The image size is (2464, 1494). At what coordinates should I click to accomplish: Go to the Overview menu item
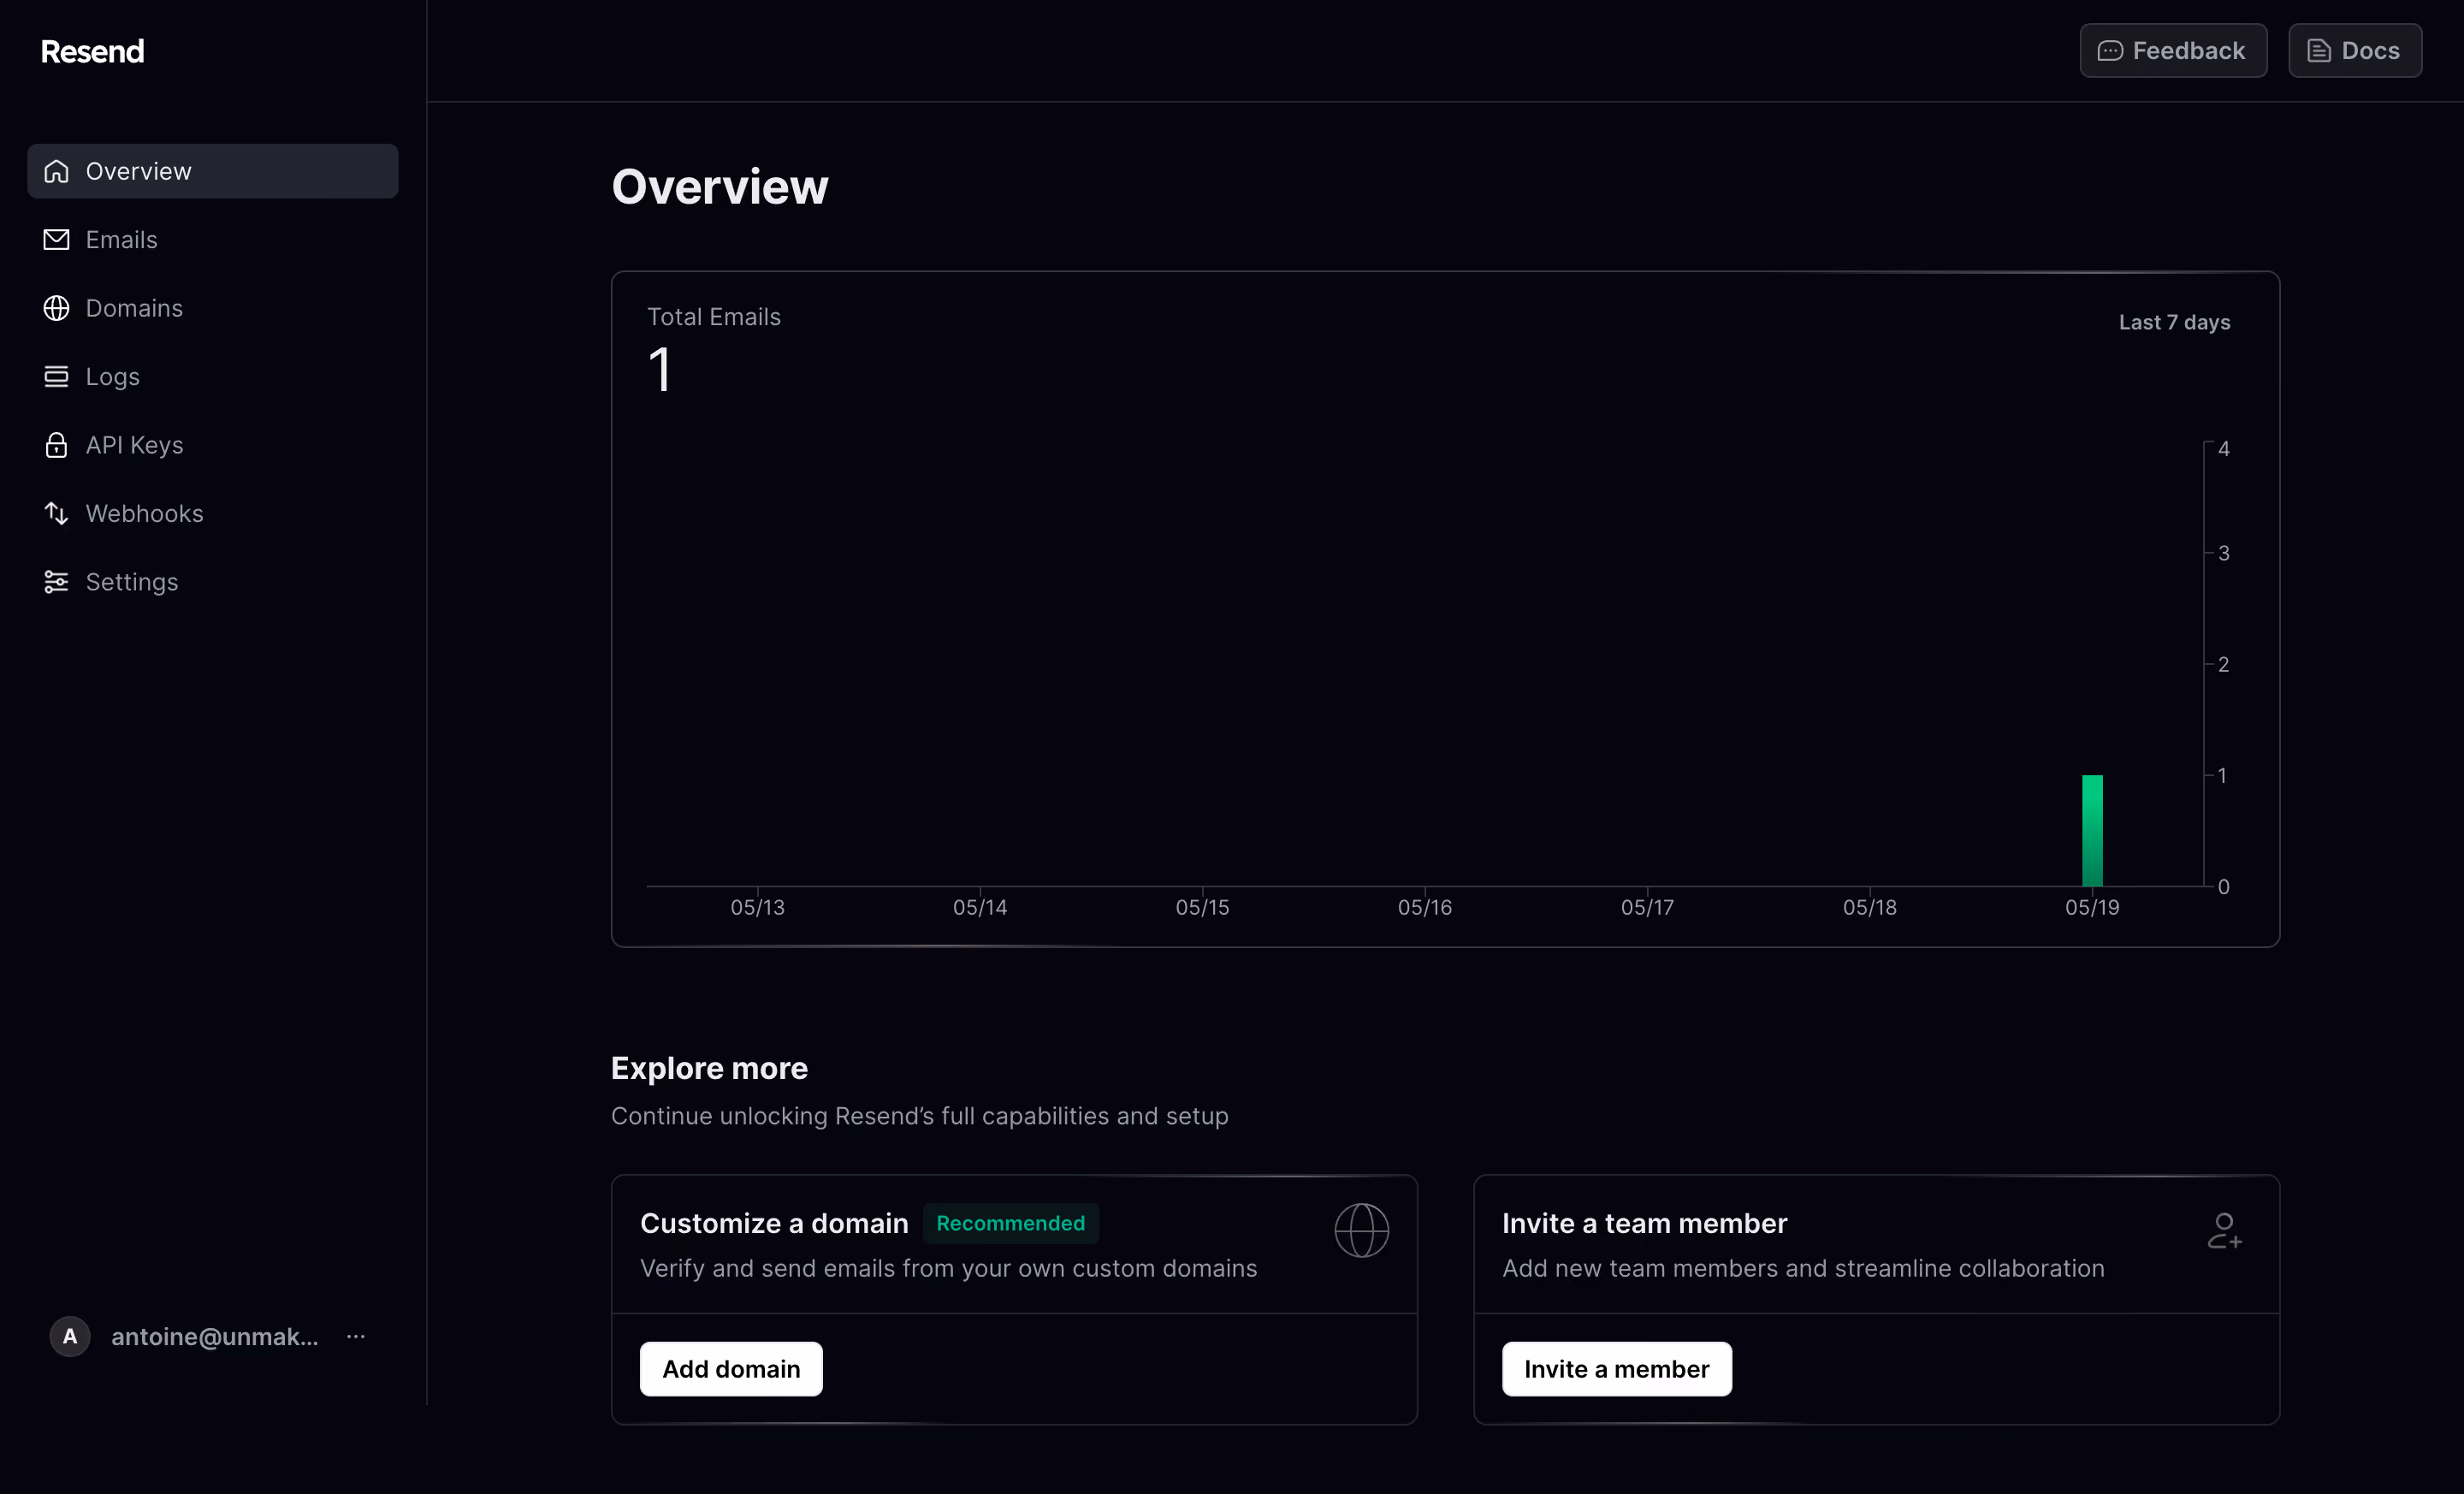[x=213, y=171]
